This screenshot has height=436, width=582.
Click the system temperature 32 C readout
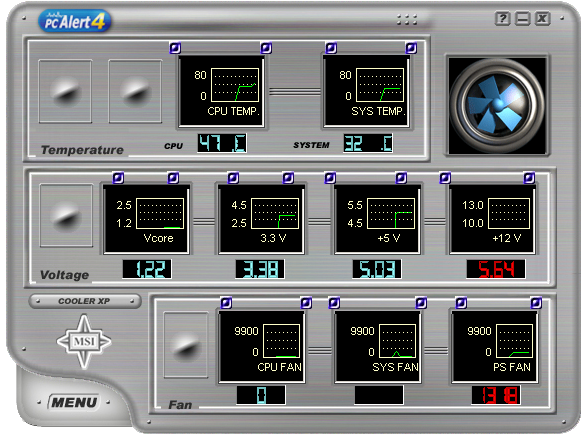(368, 143)
